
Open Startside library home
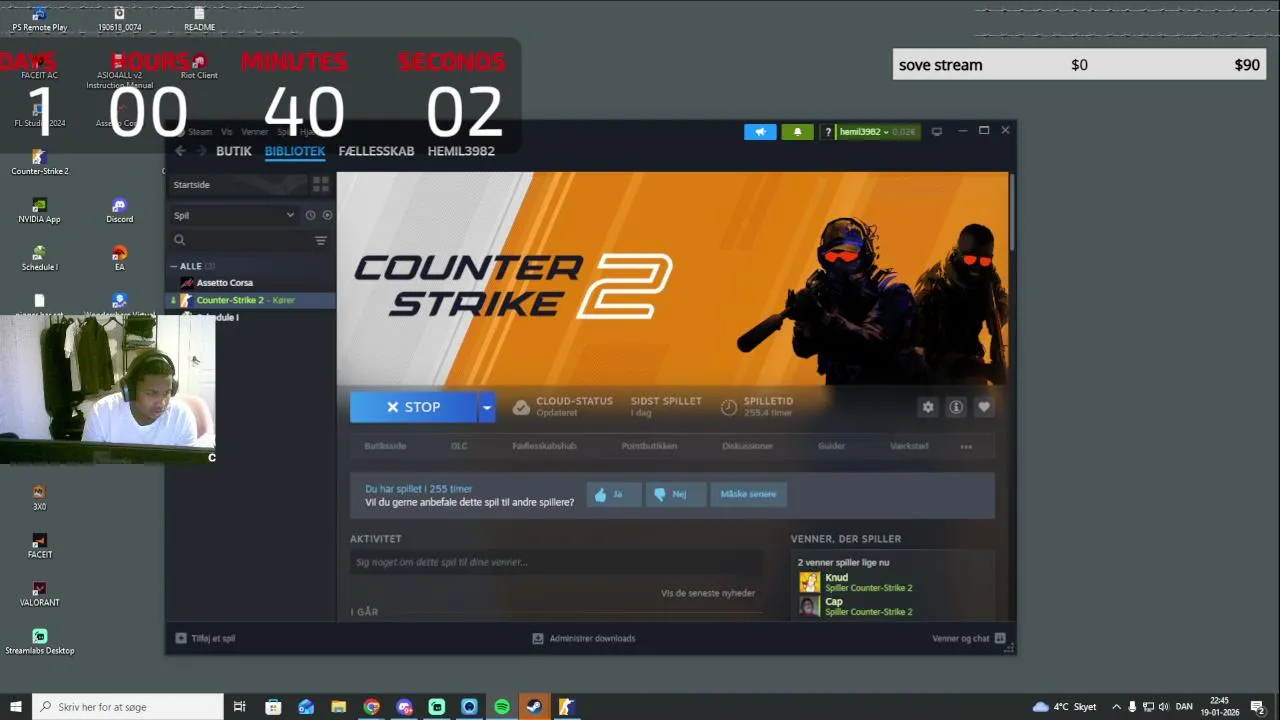[x=237, y=184]
